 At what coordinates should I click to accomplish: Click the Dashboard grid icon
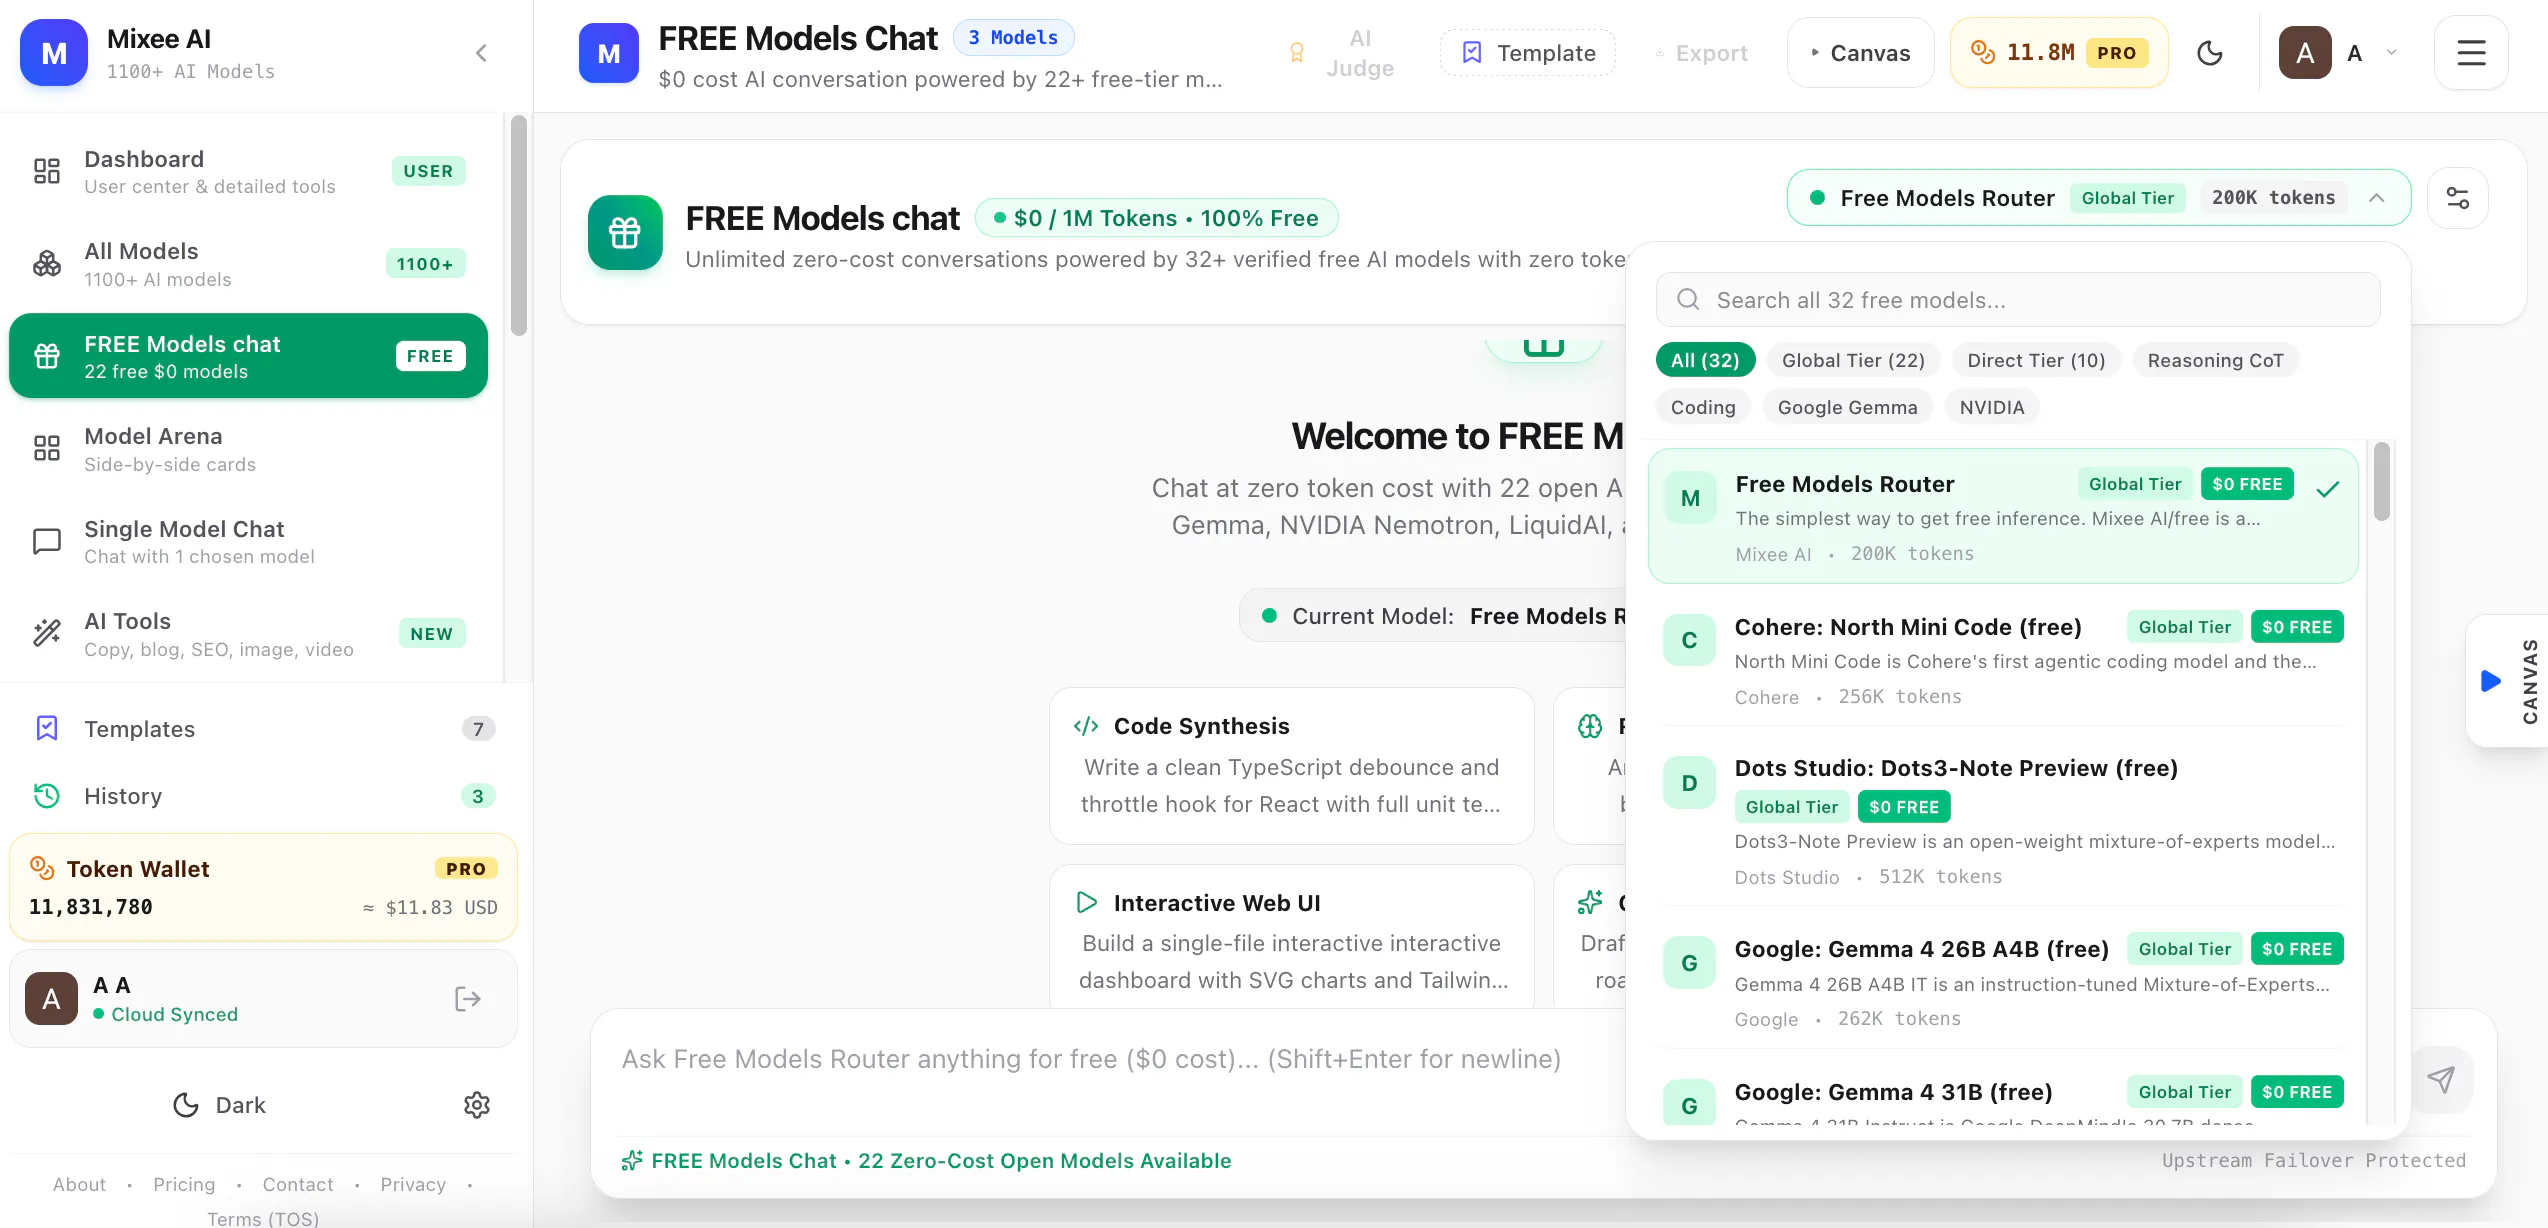pyautogui.click(x=47, y=171)
